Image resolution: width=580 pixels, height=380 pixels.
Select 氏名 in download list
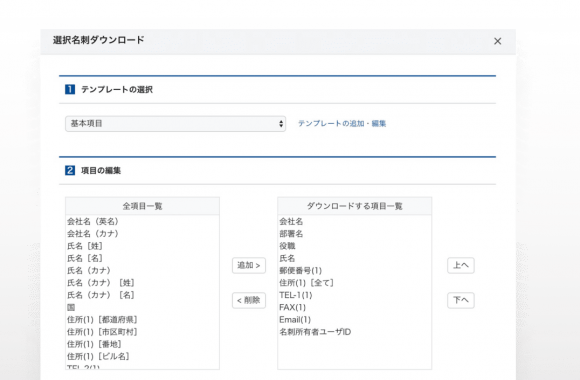(x=354, y=258)
